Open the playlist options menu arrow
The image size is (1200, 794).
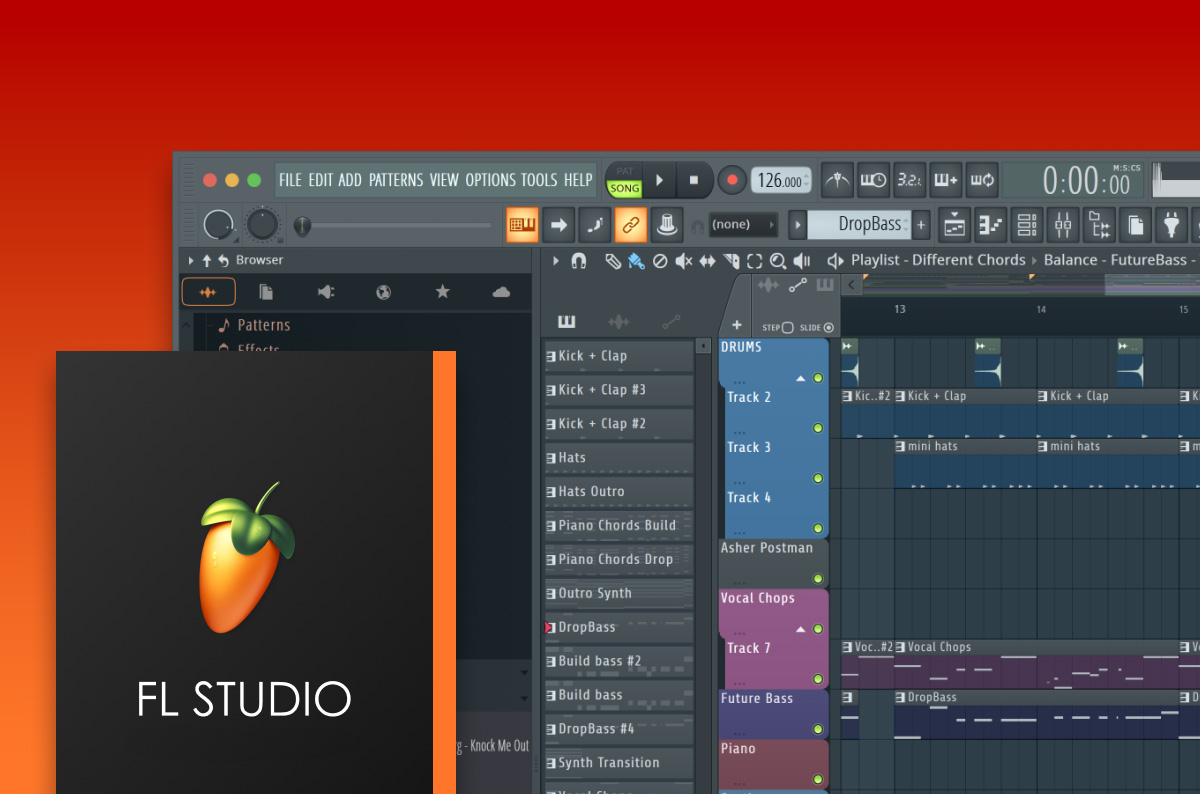pos(557,261)
